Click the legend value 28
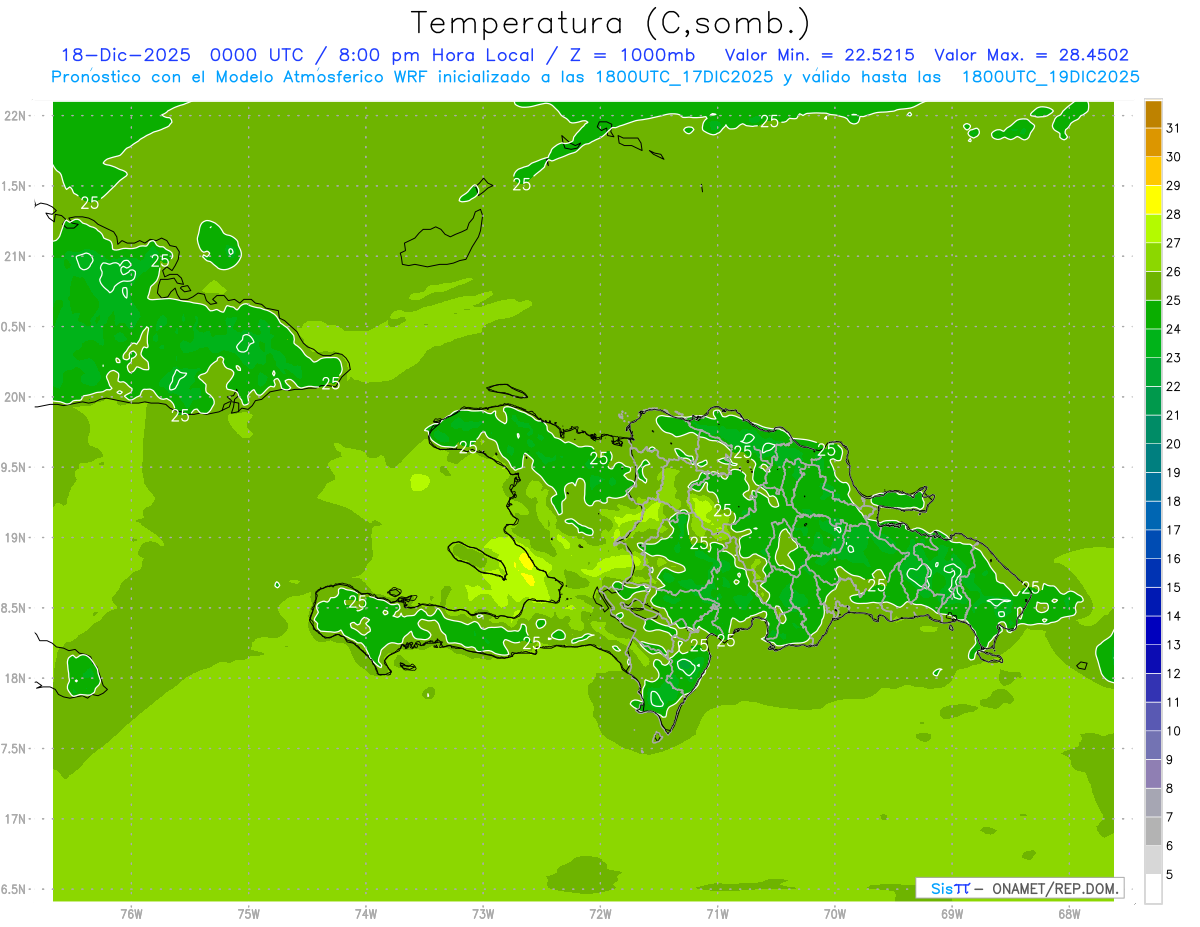The image size is (1200, 927). [x=1174, y=214]
